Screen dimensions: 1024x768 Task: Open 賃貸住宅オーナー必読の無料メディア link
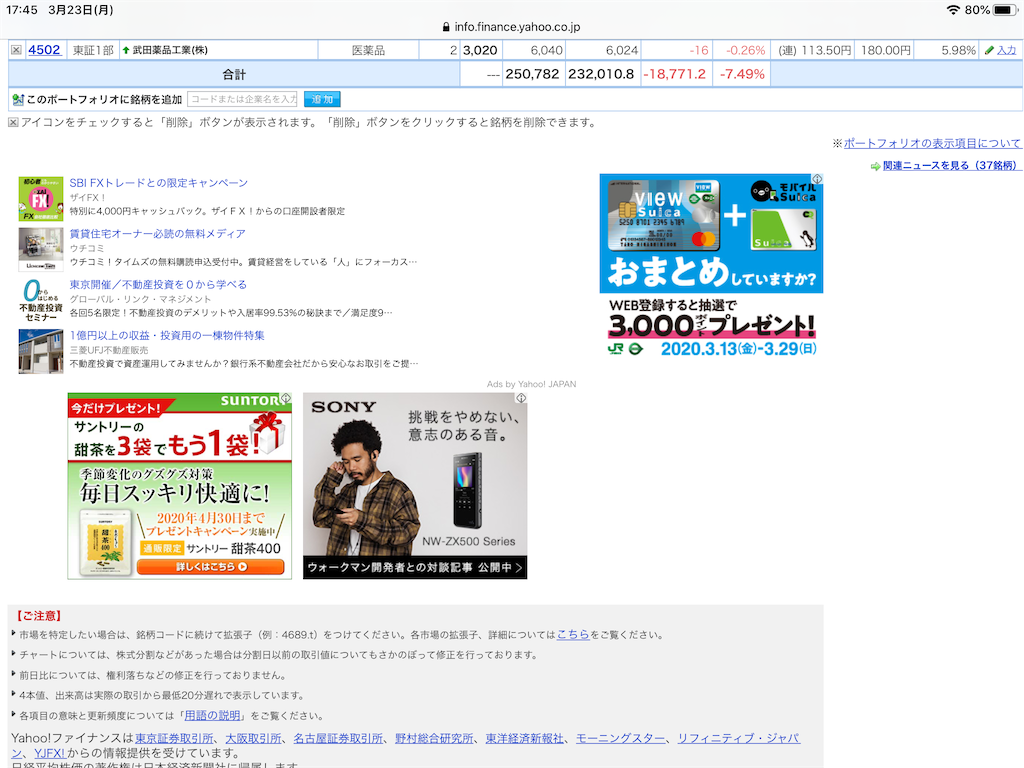click(x=157, y=234)
